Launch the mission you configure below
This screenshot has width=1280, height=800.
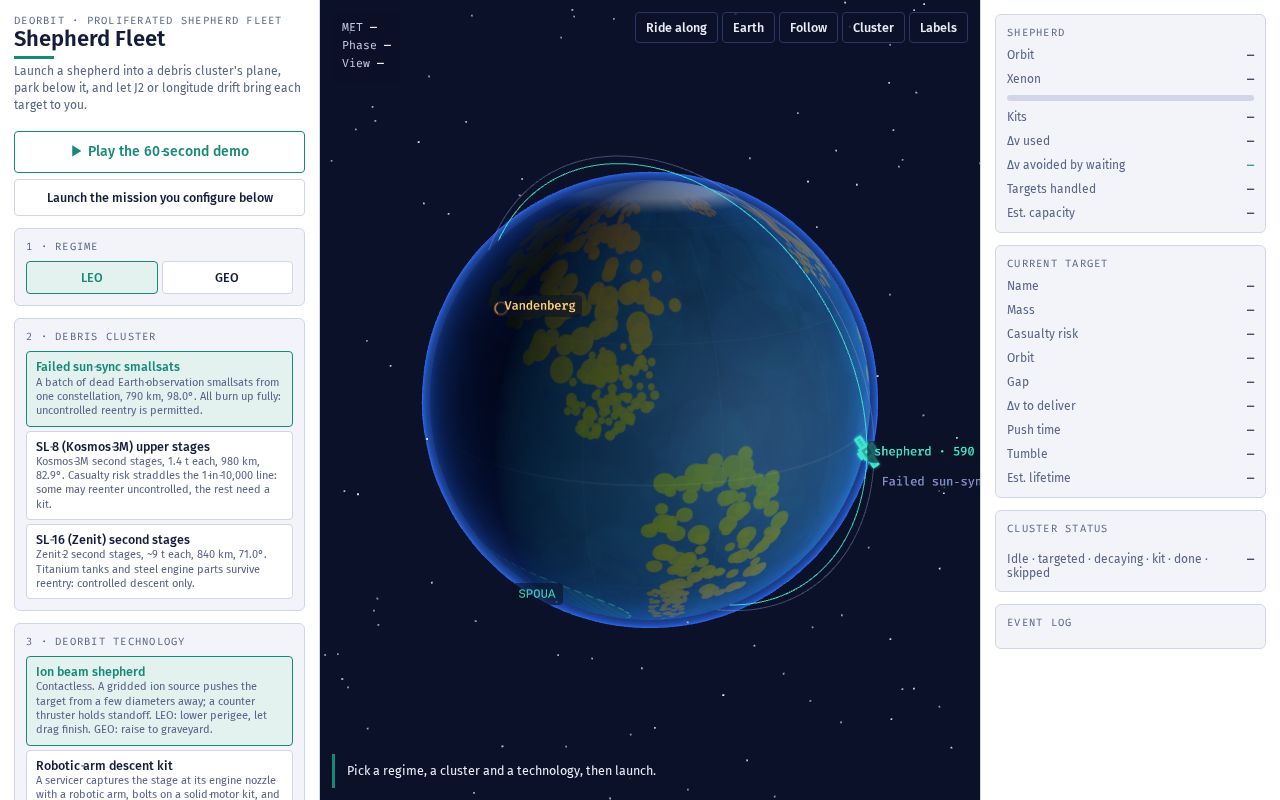pyautogui.click(x=159, y=198)
